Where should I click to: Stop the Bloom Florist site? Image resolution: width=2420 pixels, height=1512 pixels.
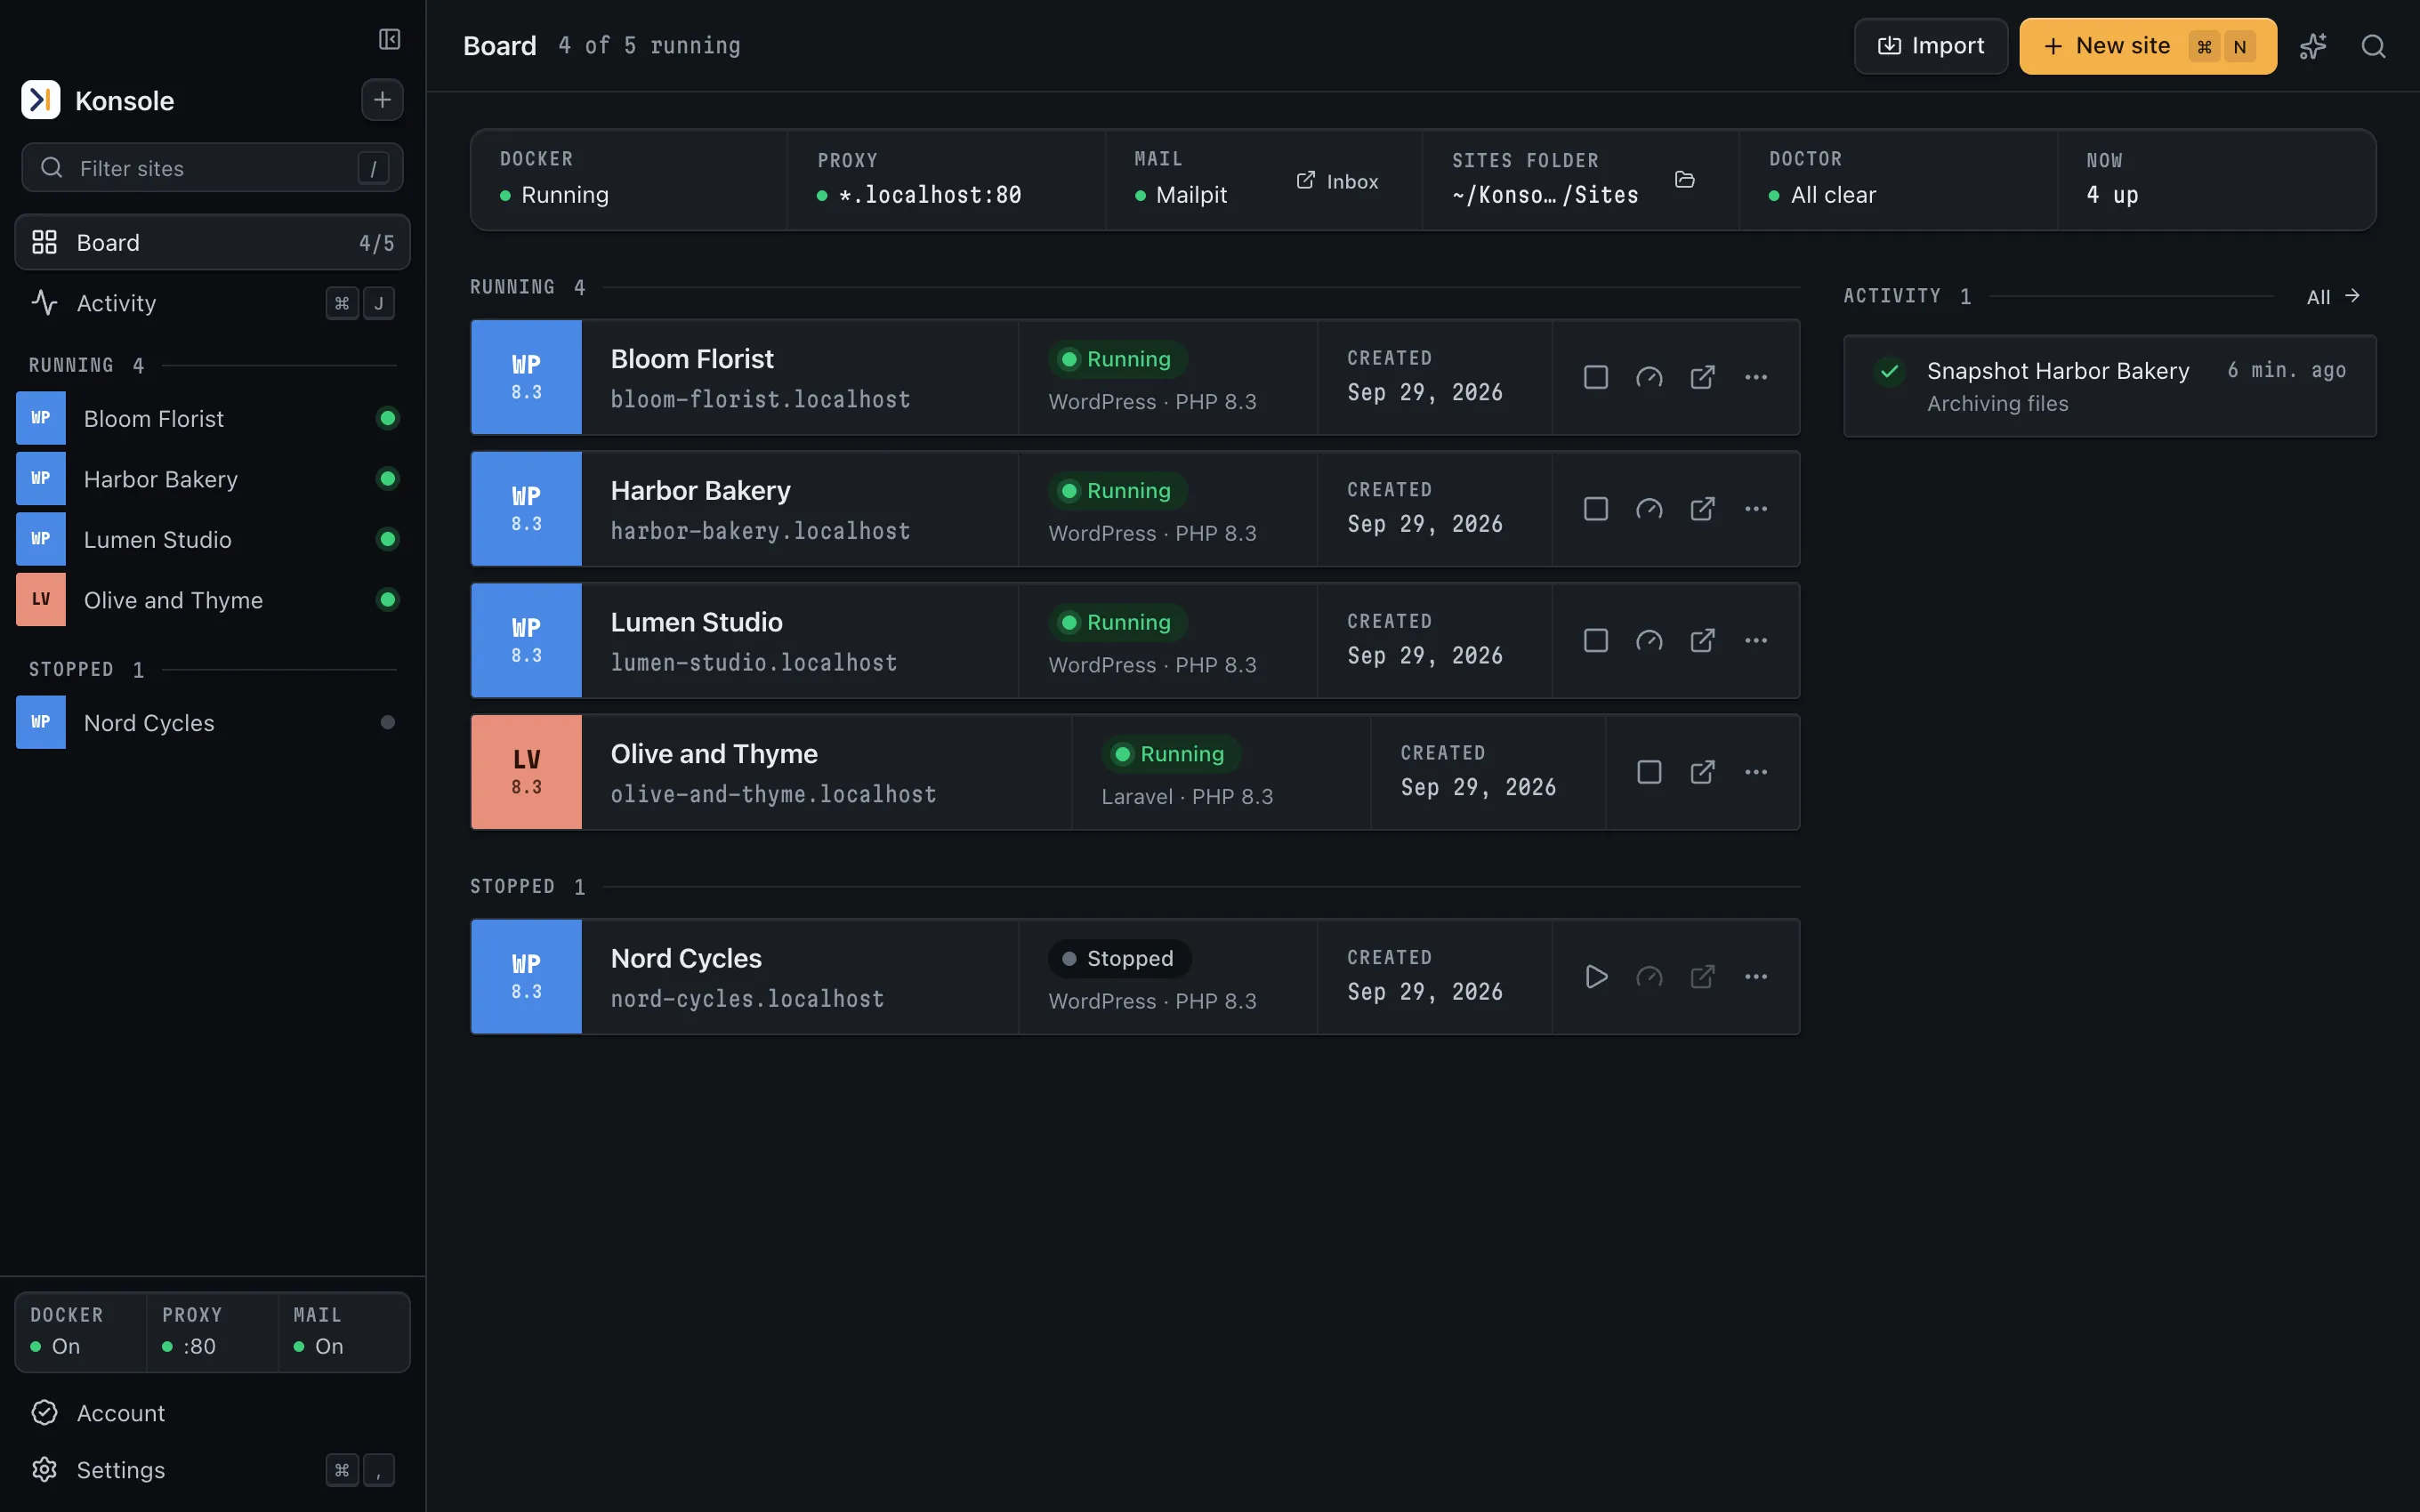[x=1596, y=377]
